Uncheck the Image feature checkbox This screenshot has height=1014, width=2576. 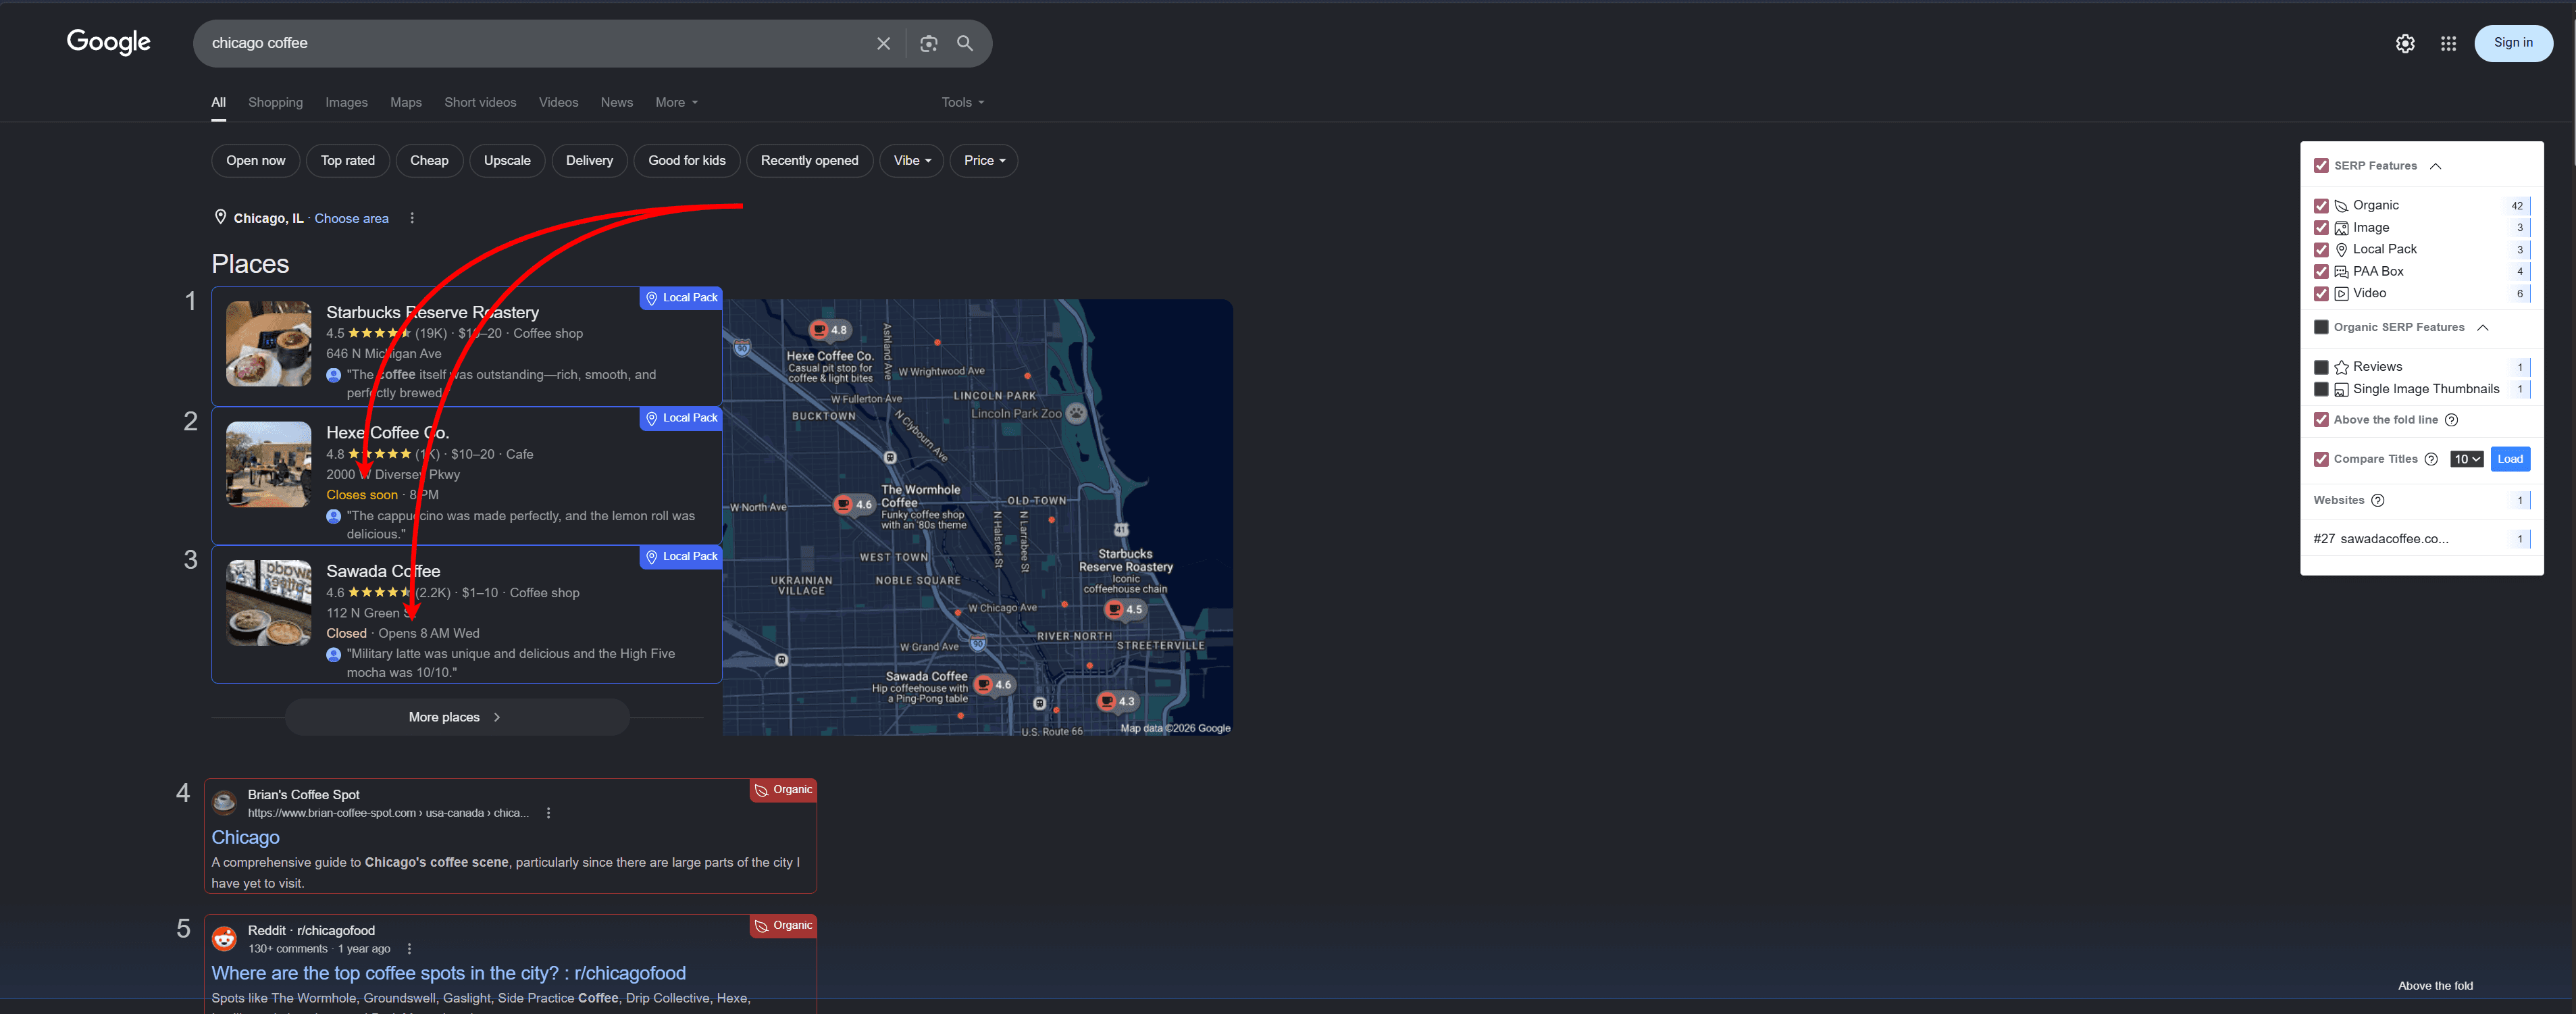tap(2321, 228)
